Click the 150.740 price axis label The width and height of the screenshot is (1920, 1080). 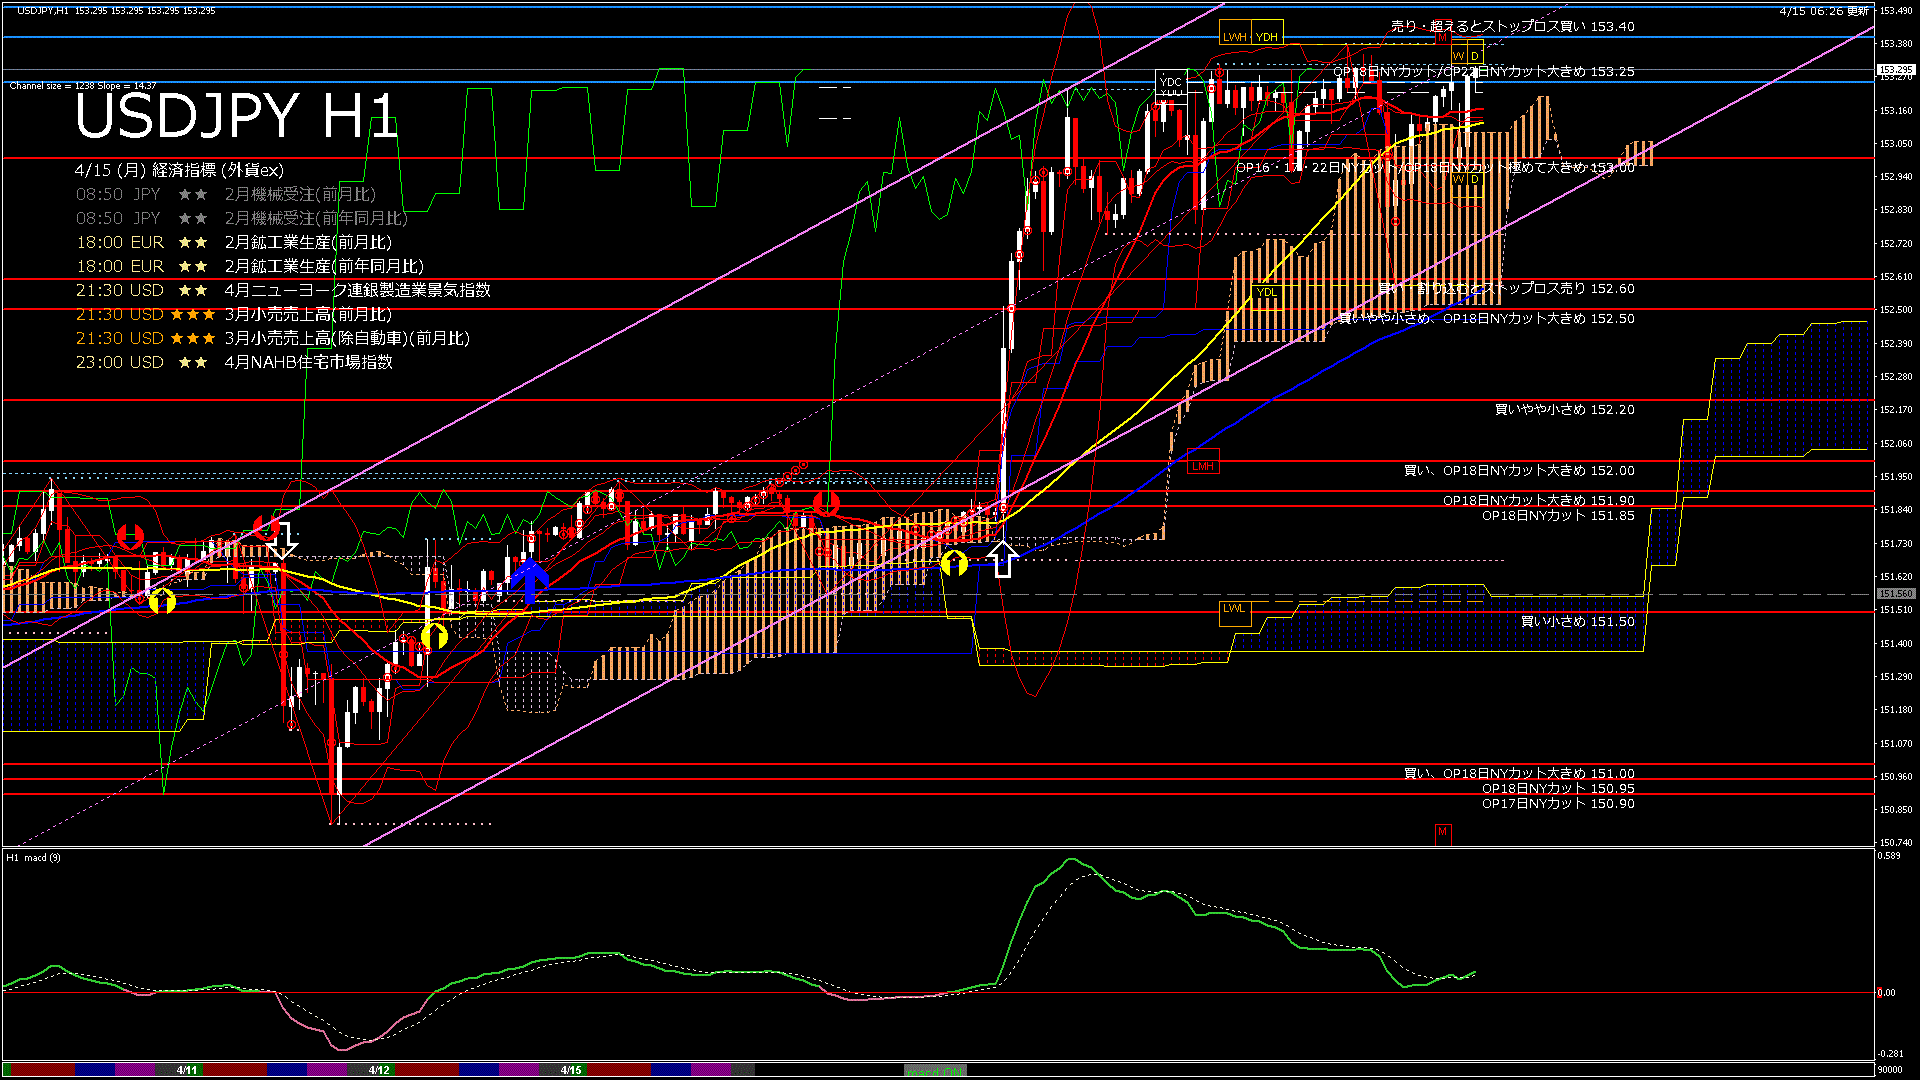[x=1896, y=843]
